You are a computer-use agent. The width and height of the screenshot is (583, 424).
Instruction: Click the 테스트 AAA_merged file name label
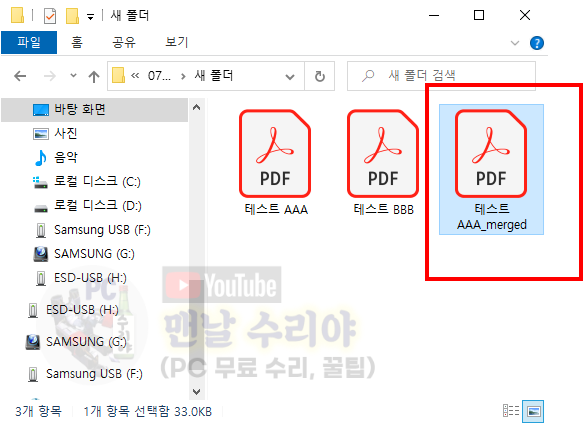[x=492, y=217]
